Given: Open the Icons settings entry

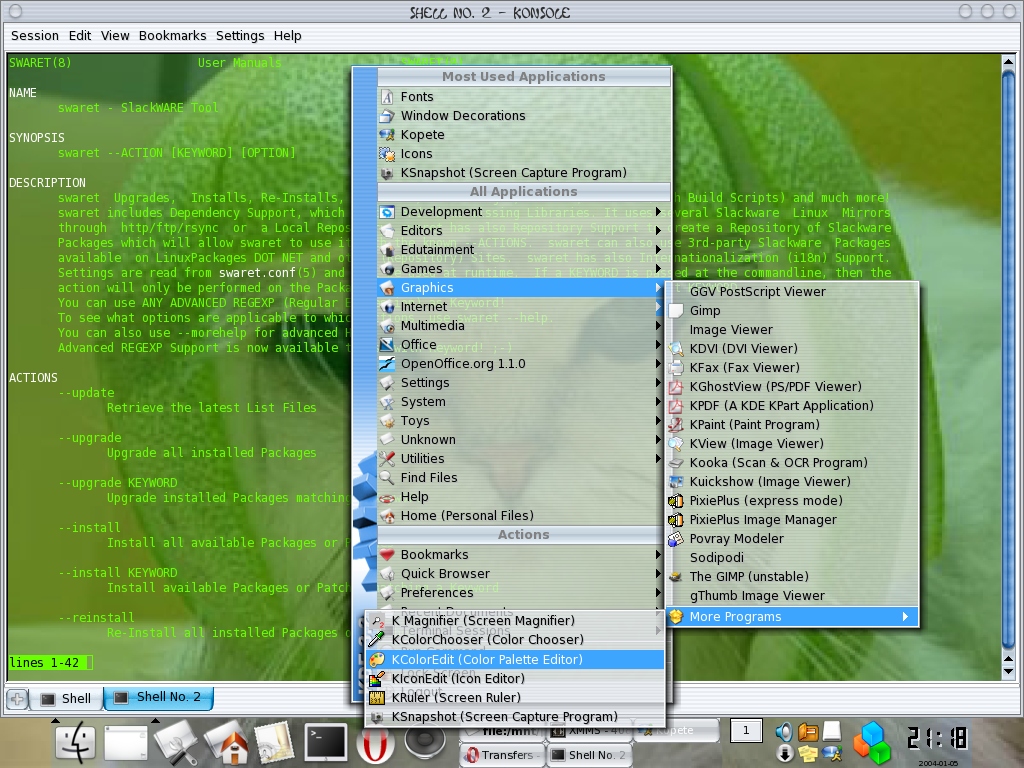Looking at the screenshot, I should pyautogui.click(x=524, y=153).
